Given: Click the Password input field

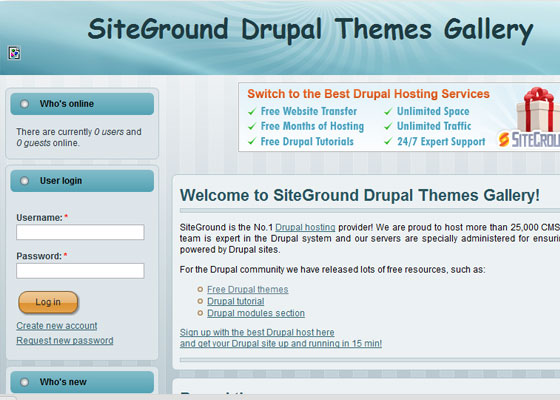Looking at the screenshot, I should click(x=80, y=271).
